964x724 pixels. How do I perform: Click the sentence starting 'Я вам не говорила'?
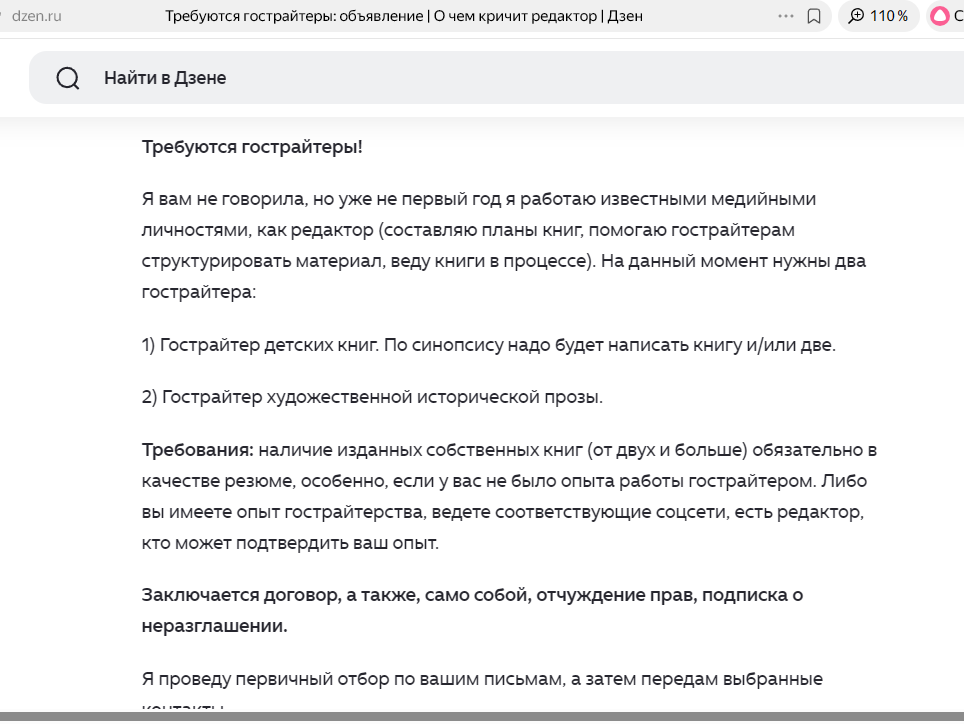479,199
